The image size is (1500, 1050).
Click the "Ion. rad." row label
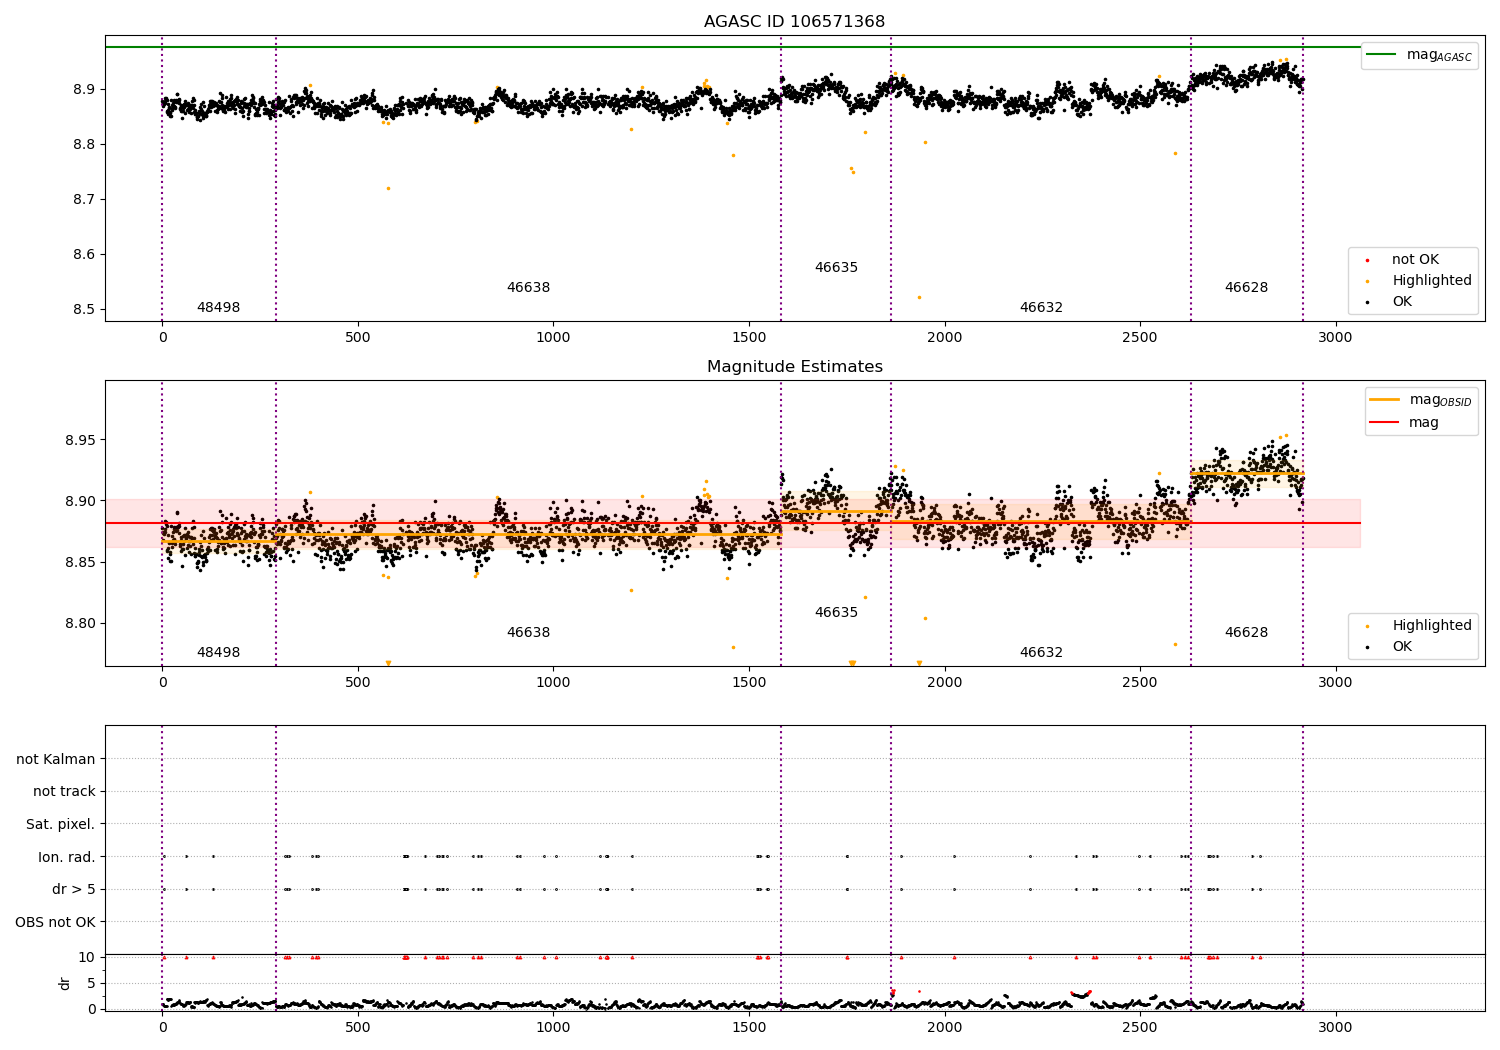tap(67, 857)
